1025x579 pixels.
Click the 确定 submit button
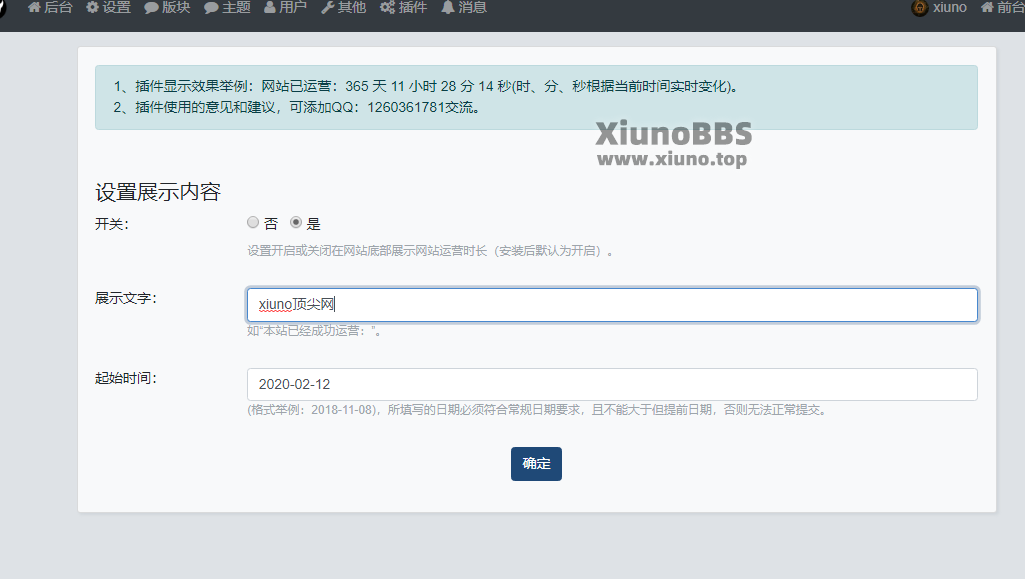pos(536,463)
